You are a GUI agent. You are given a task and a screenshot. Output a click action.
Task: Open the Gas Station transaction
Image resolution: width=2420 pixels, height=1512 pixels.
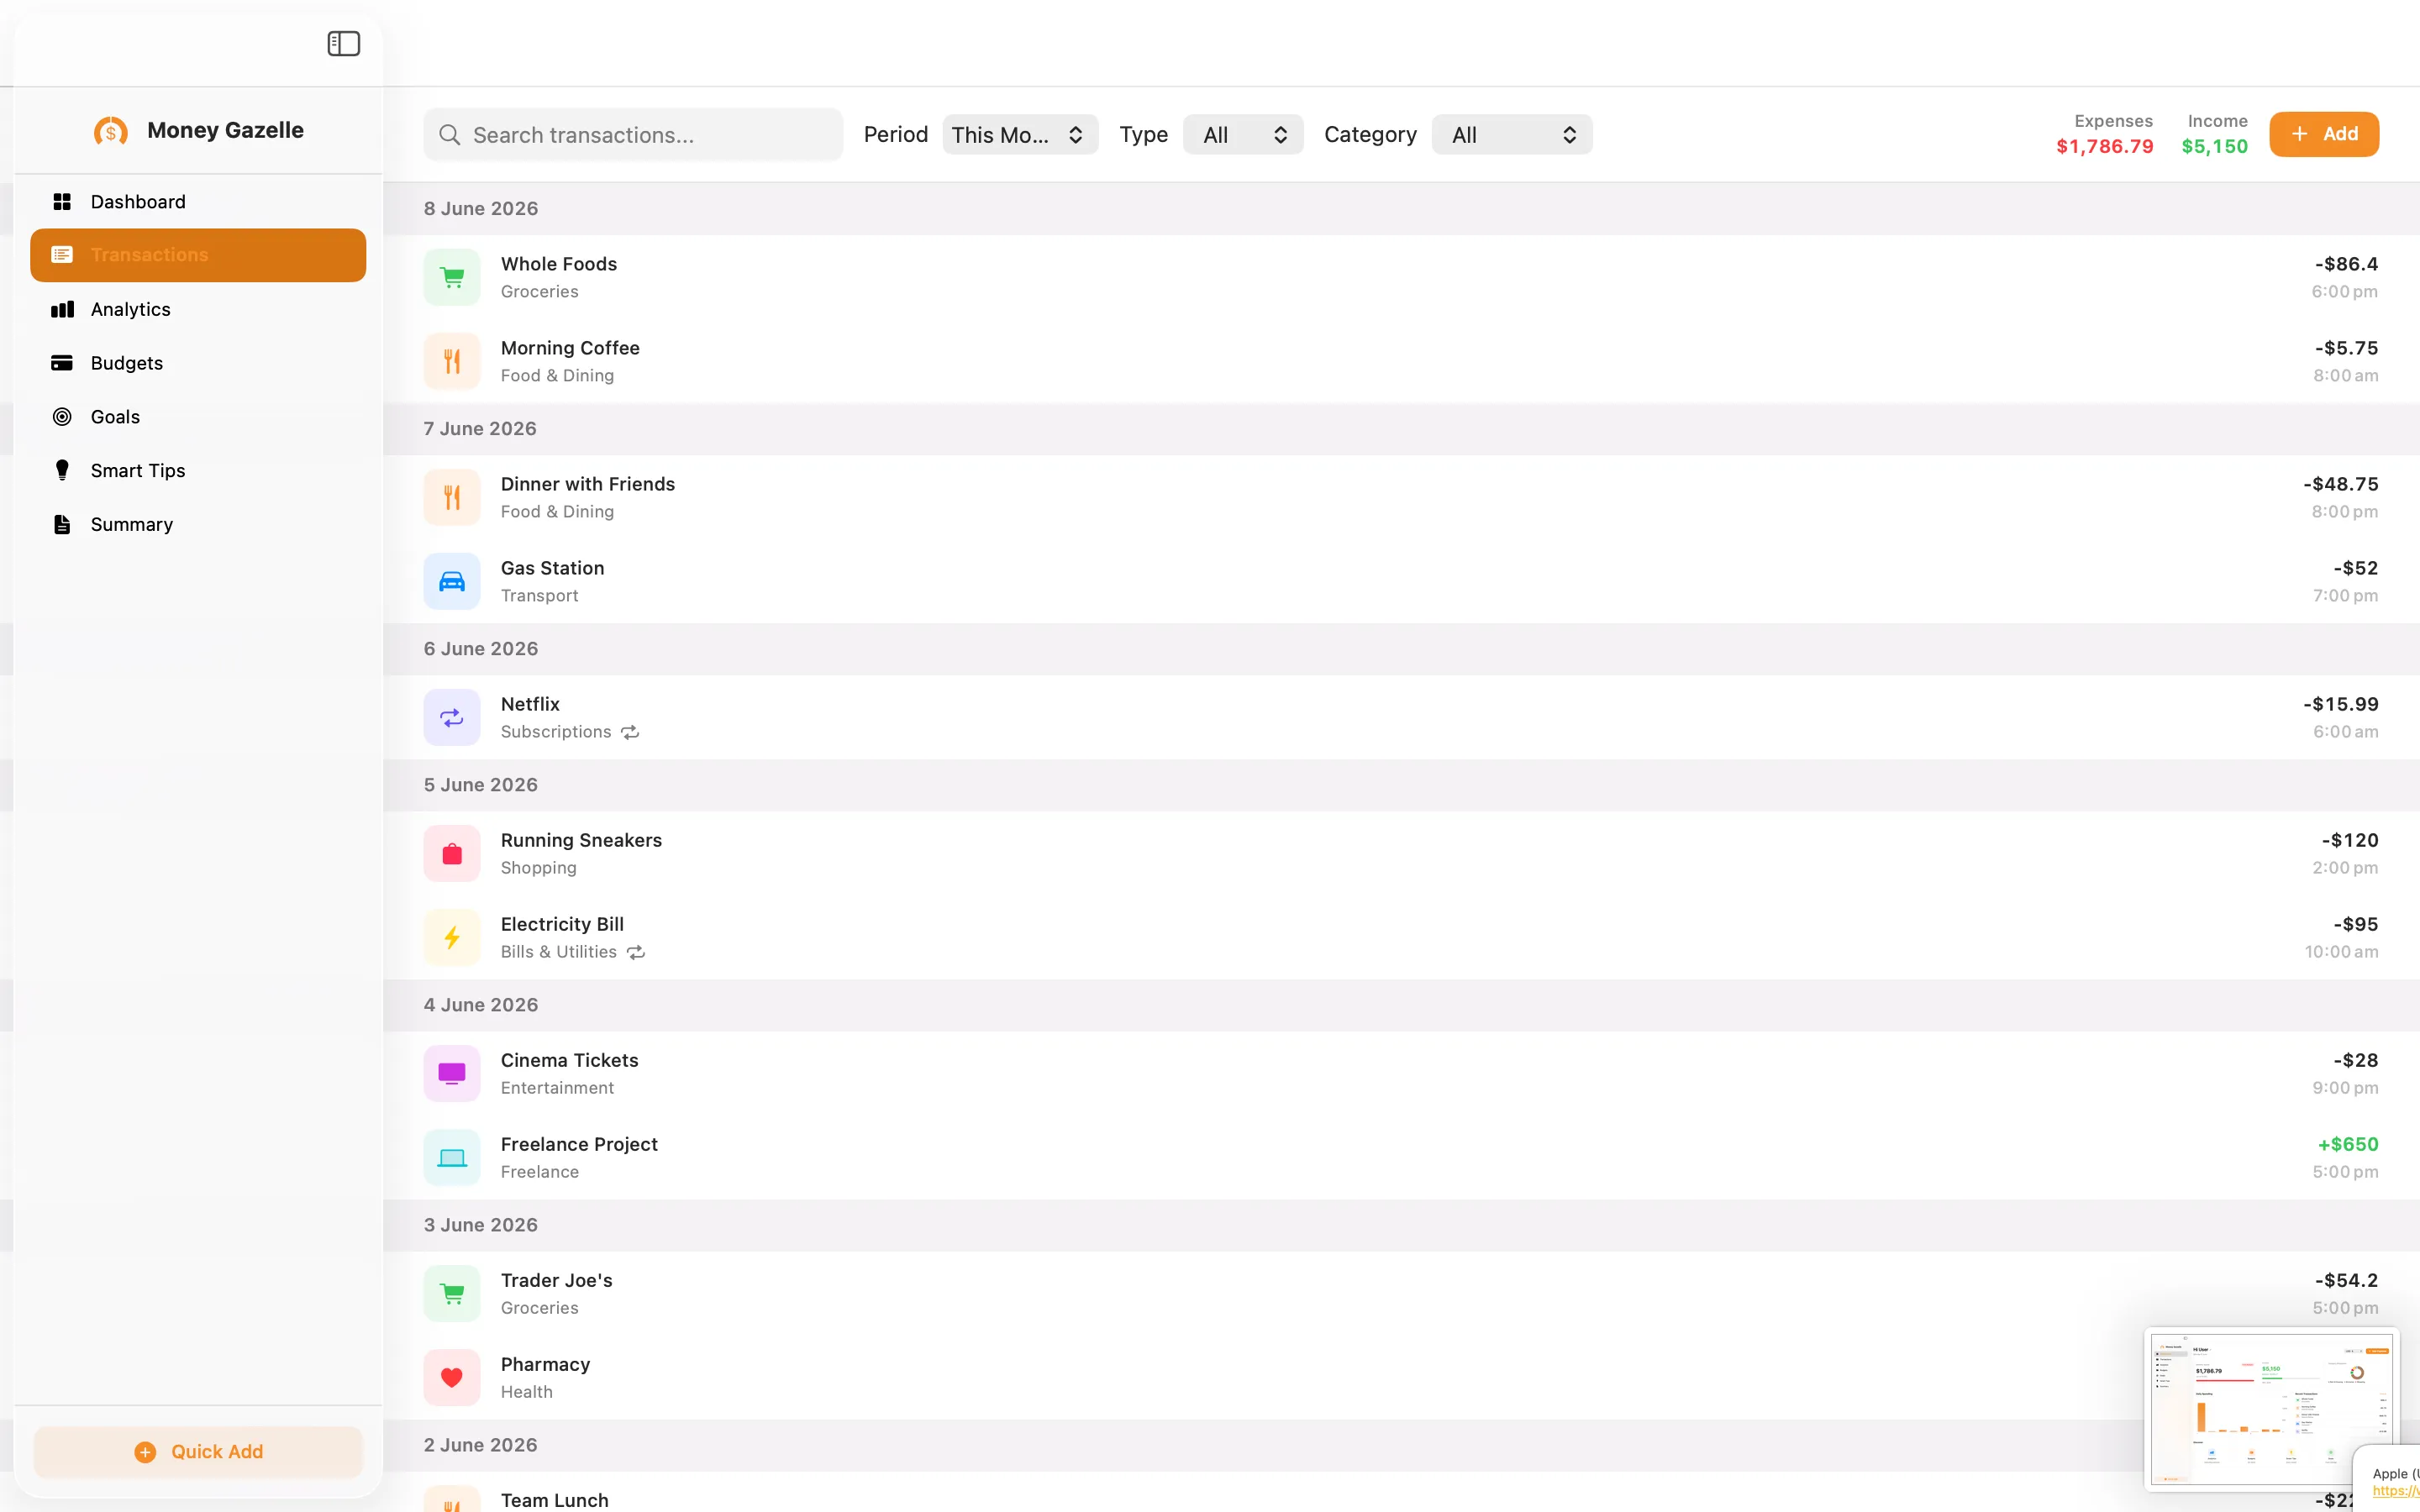click(x=1401, y=581)
